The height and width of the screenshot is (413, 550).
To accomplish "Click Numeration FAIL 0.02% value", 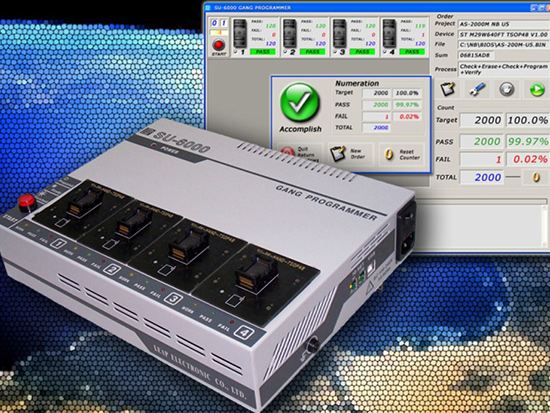I will pos(407,116).
